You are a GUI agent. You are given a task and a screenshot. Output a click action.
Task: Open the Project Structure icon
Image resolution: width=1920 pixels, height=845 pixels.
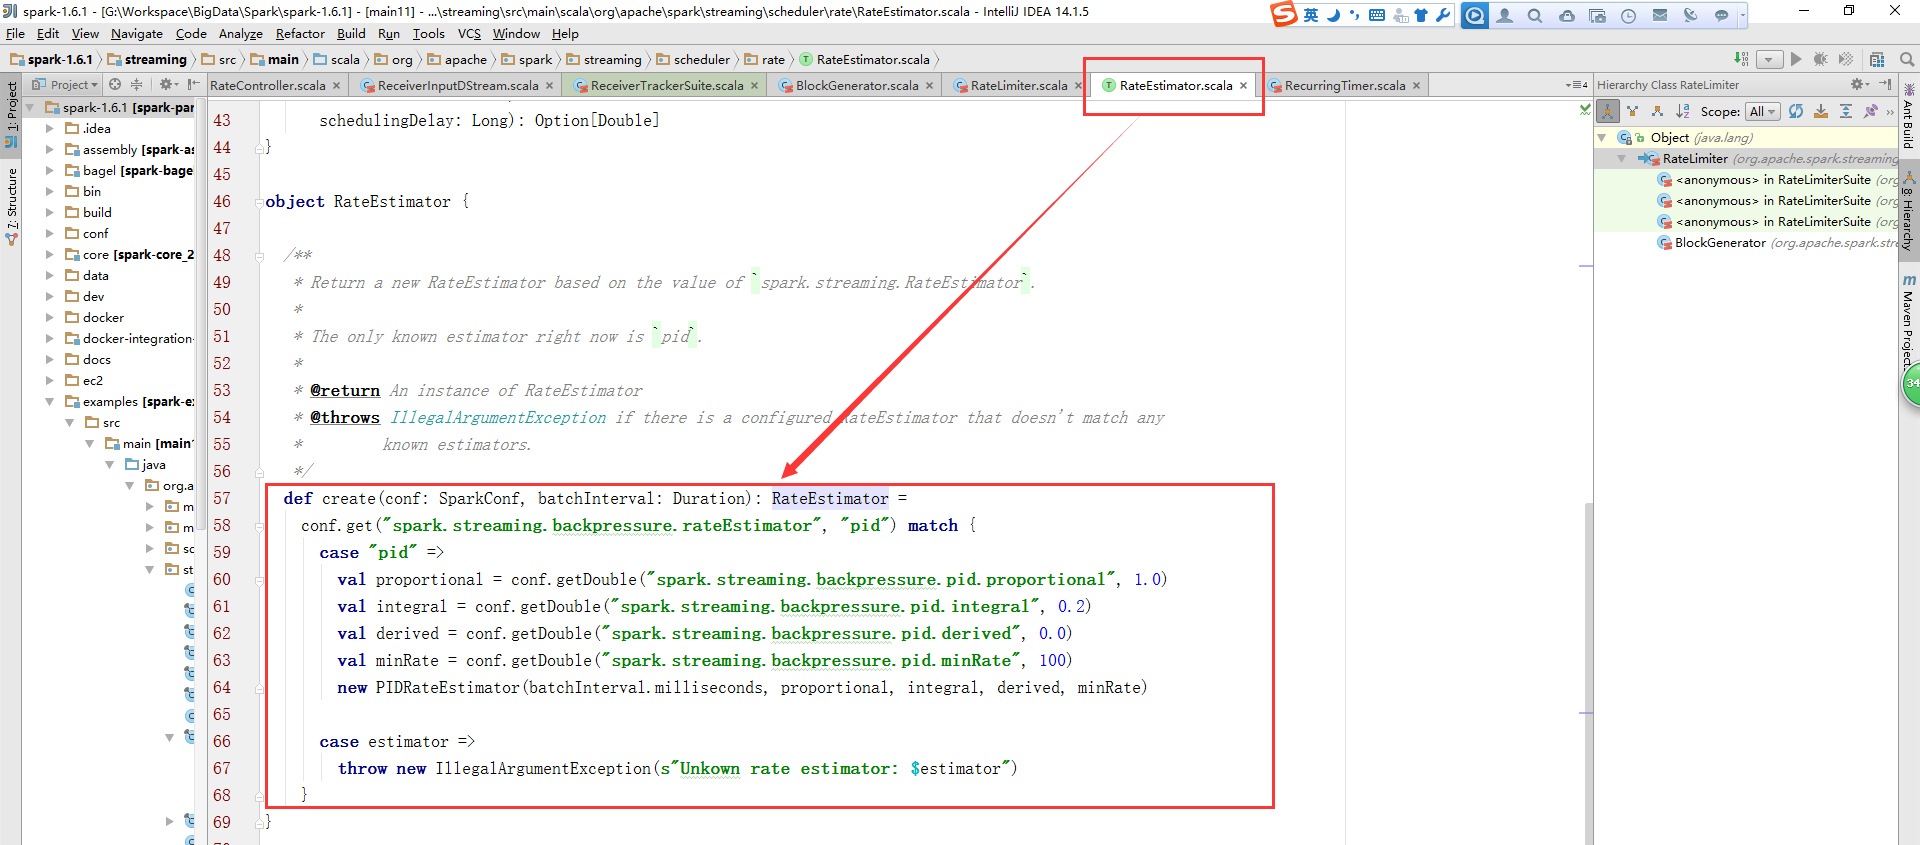1877,59
